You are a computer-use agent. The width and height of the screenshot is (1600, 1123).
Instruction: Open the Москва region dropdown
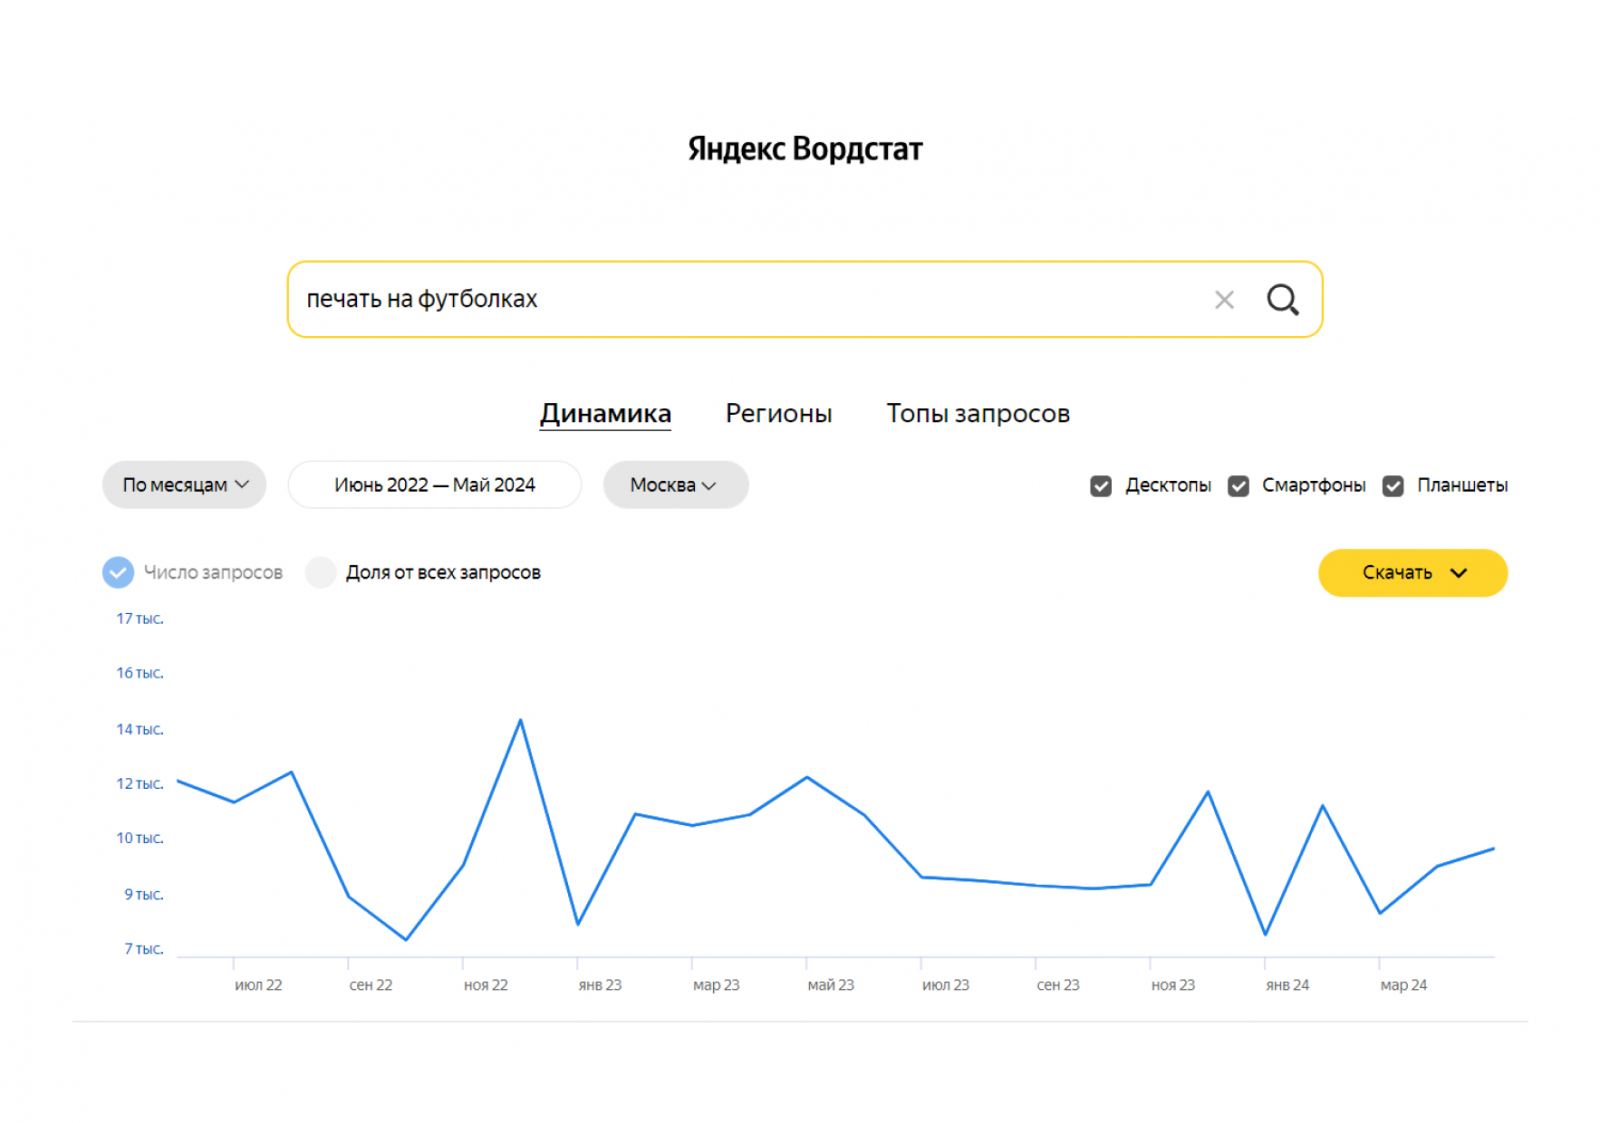point(675,485)
